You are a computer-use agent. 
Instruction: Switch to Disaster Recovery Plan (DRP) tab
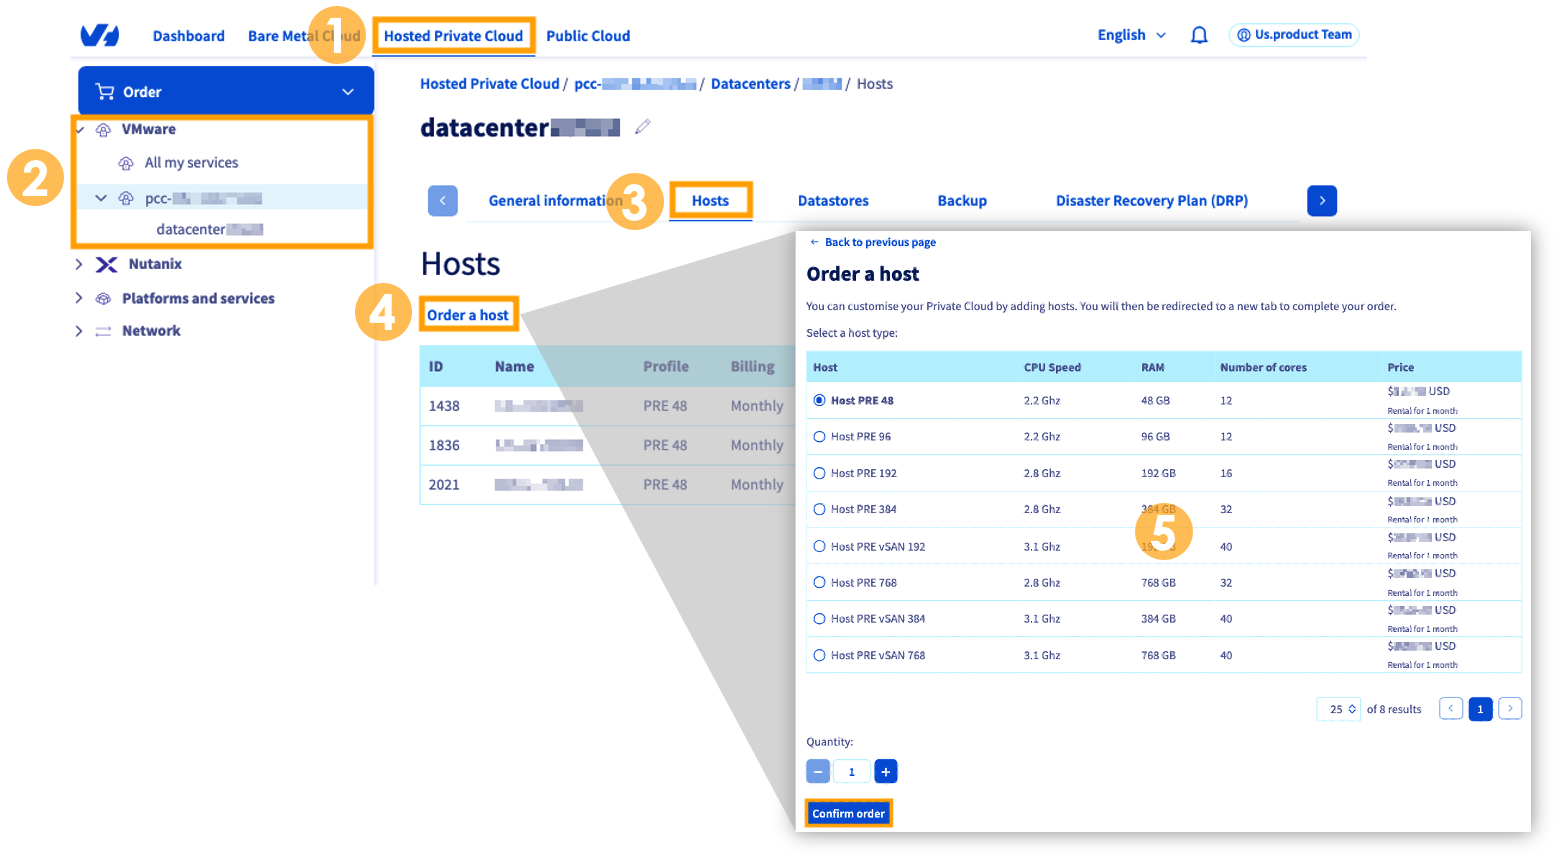click(1152, 201)
